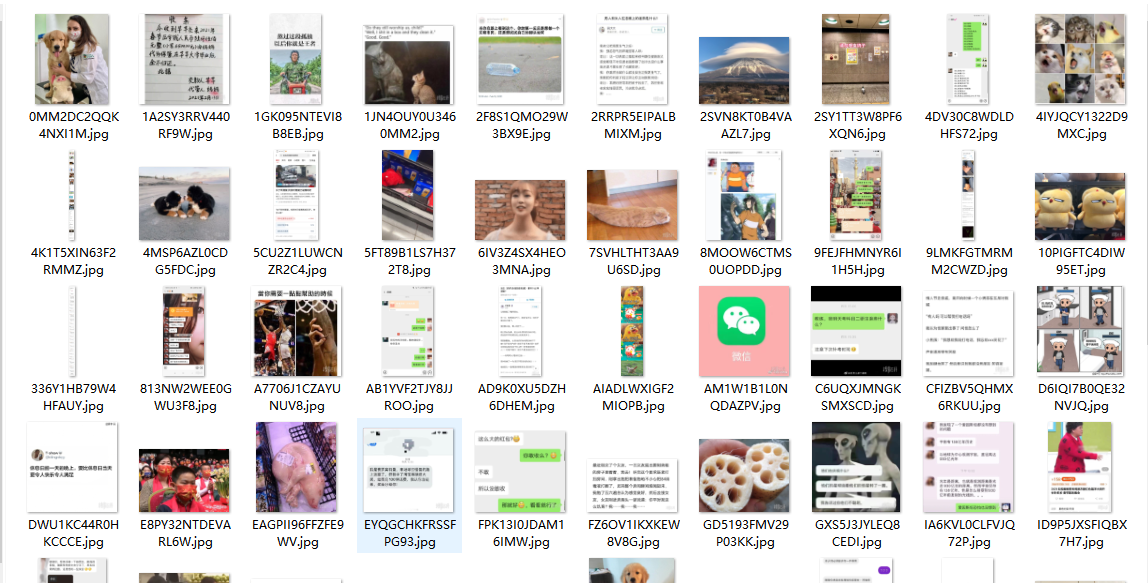Select the anime screenshot 8MOOW6CTMS0UOPDD.jpg
This screenshot has height=583, width=1148.
744,195
